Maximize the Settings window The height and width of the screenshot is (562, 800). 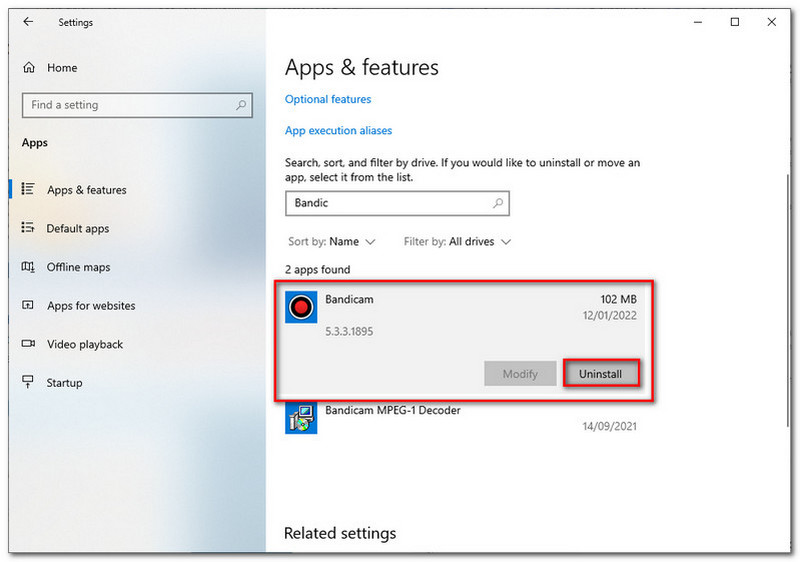coord(735,22)
